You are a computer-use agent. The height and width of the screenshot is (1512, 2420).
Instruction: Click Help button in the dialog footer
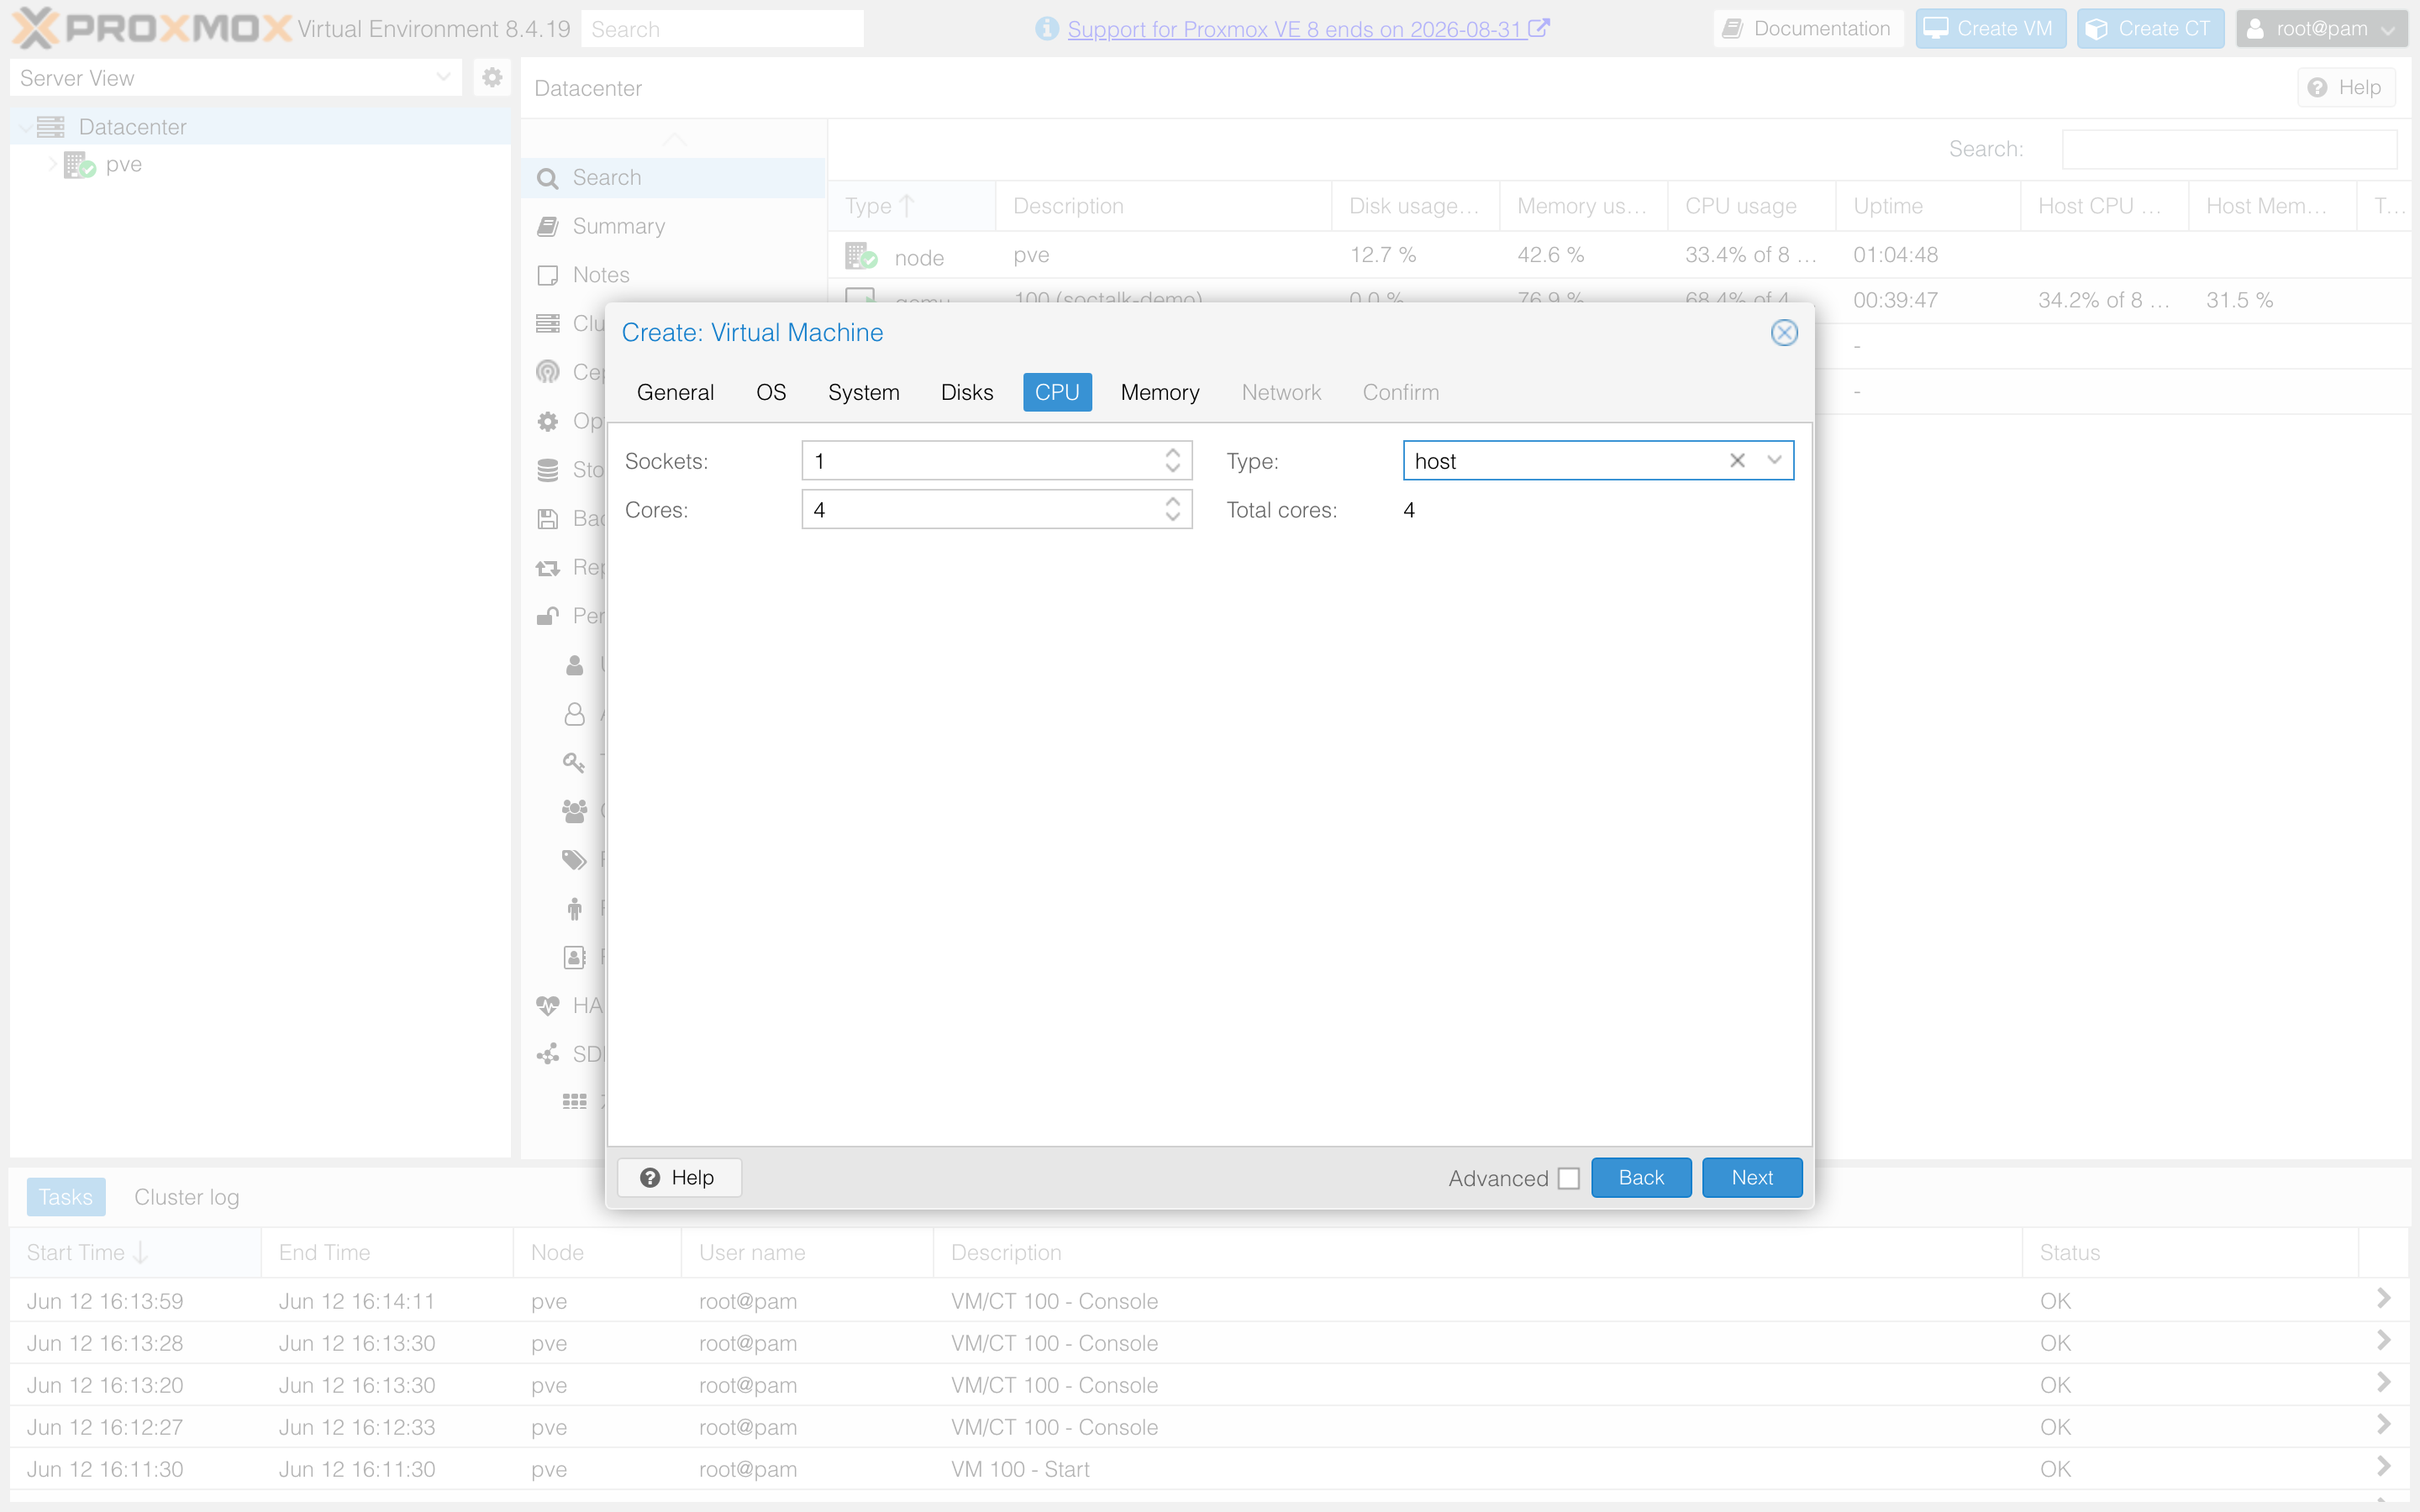[679, 1178]
